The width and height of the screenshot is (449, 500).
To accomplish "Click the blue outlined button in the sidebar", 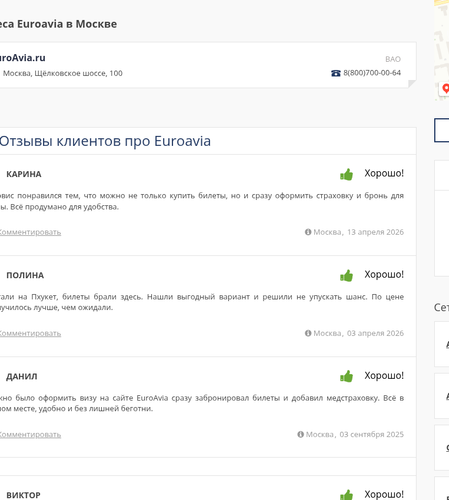I will pyautogui.click(x=442, y=130).
